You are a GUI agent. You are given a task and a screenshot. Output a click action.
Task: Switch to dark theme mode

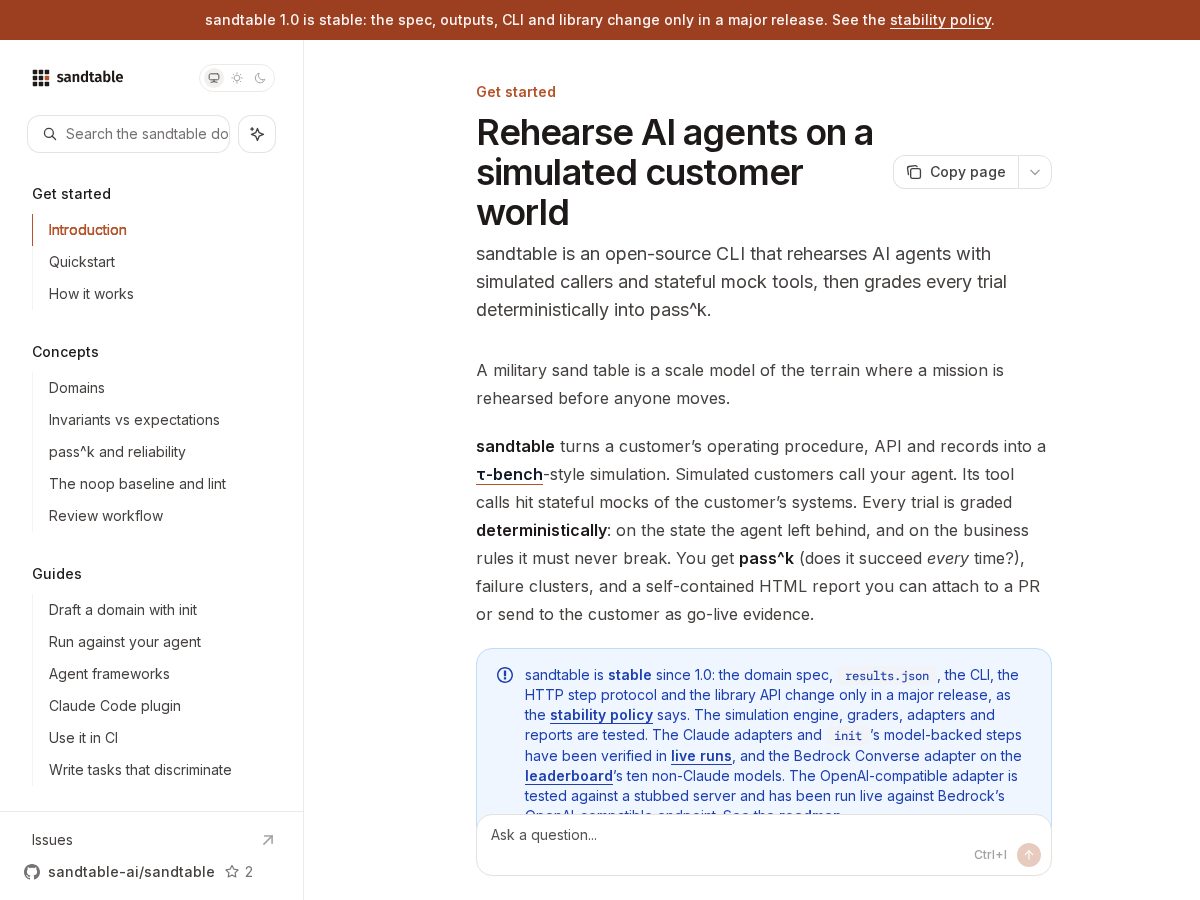(260, 78)
